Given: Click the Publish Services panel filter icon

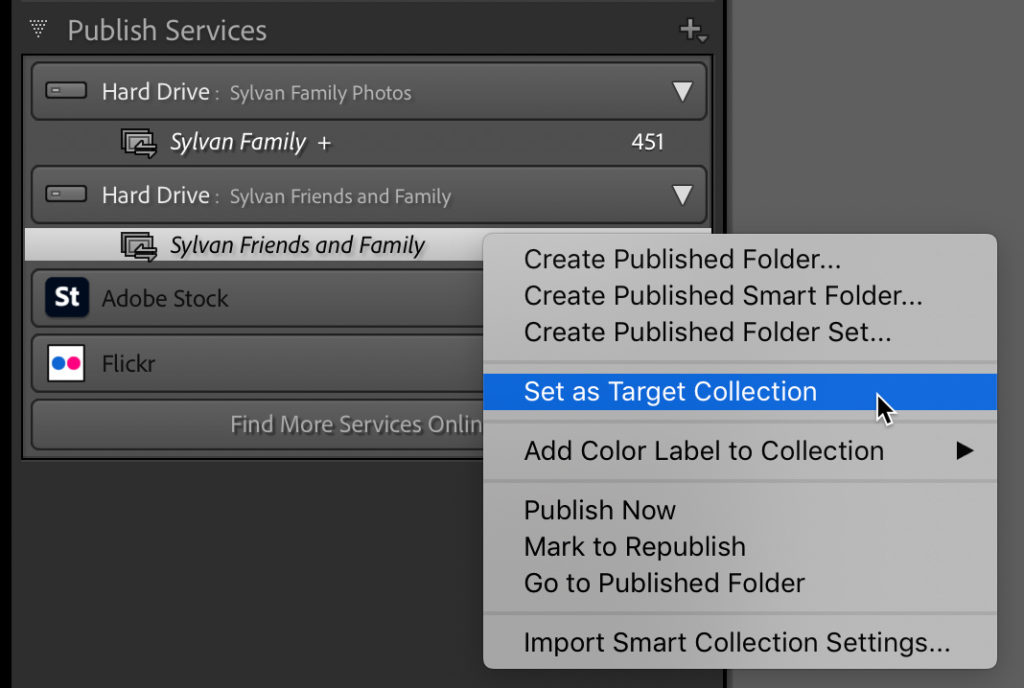Looking at the screenshot, I should tap(37, 29).
